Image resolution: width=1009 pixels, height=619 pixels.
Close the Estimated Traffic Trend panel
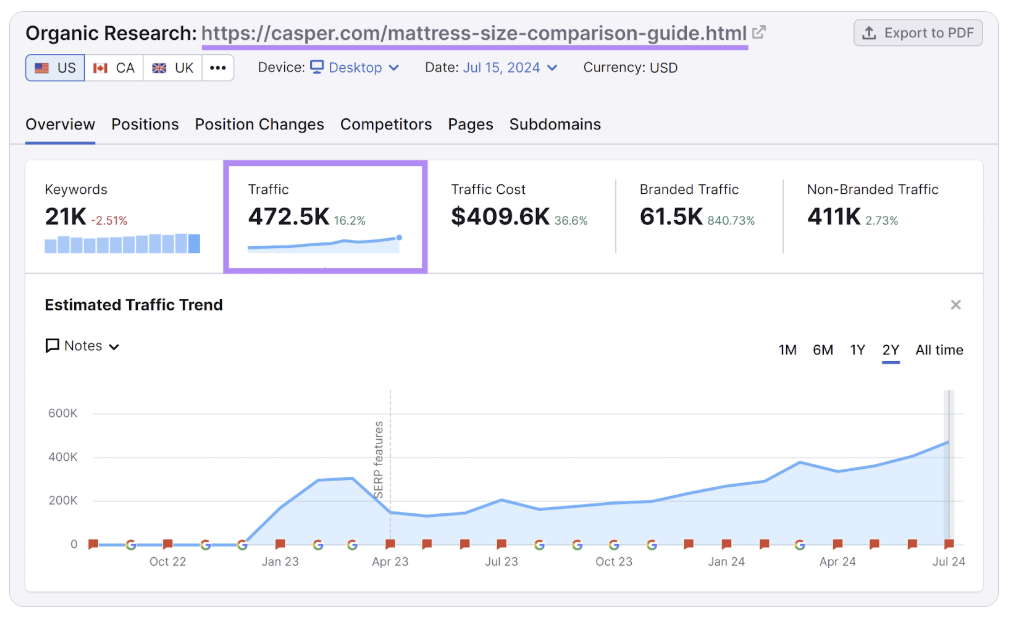955,305
